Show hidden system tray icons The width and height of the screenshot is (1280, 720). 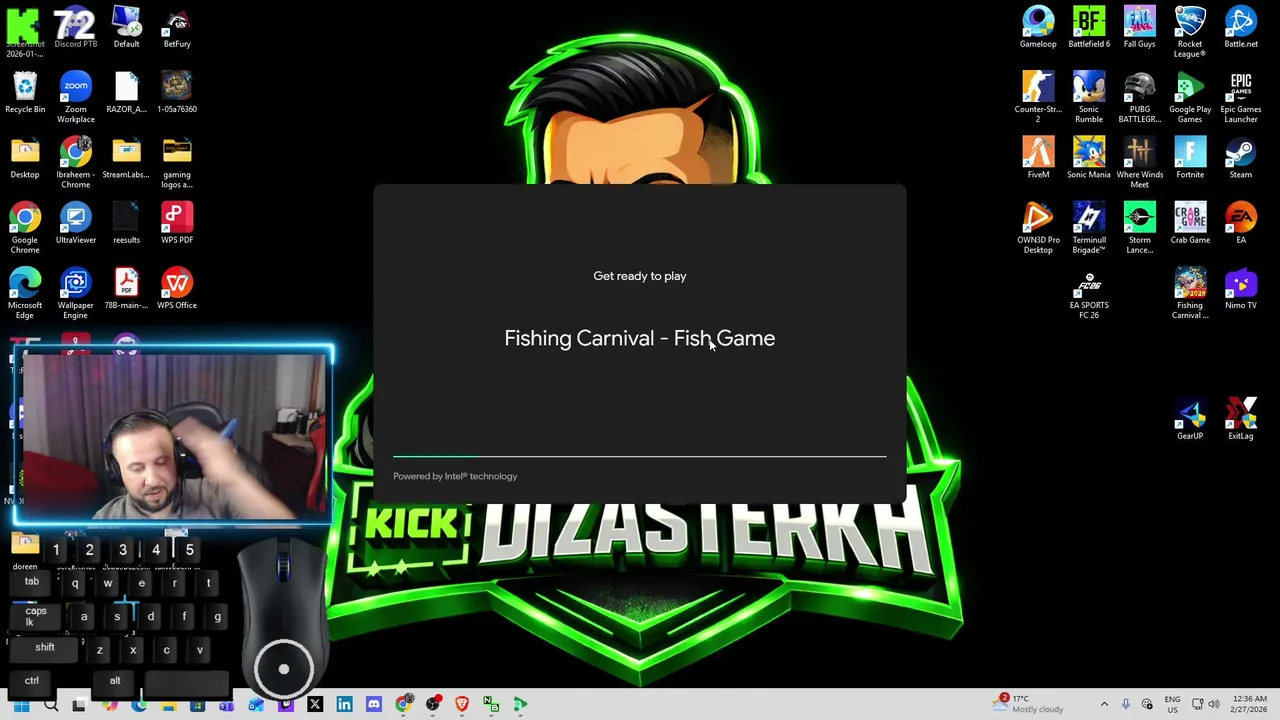click(1104, 704)
